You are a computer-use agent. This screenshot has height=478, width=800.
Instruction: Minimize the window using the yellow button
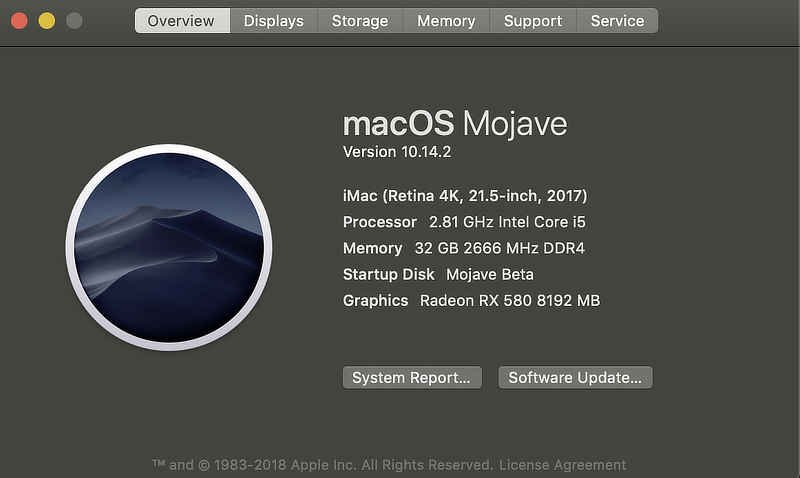click(47, 21)
